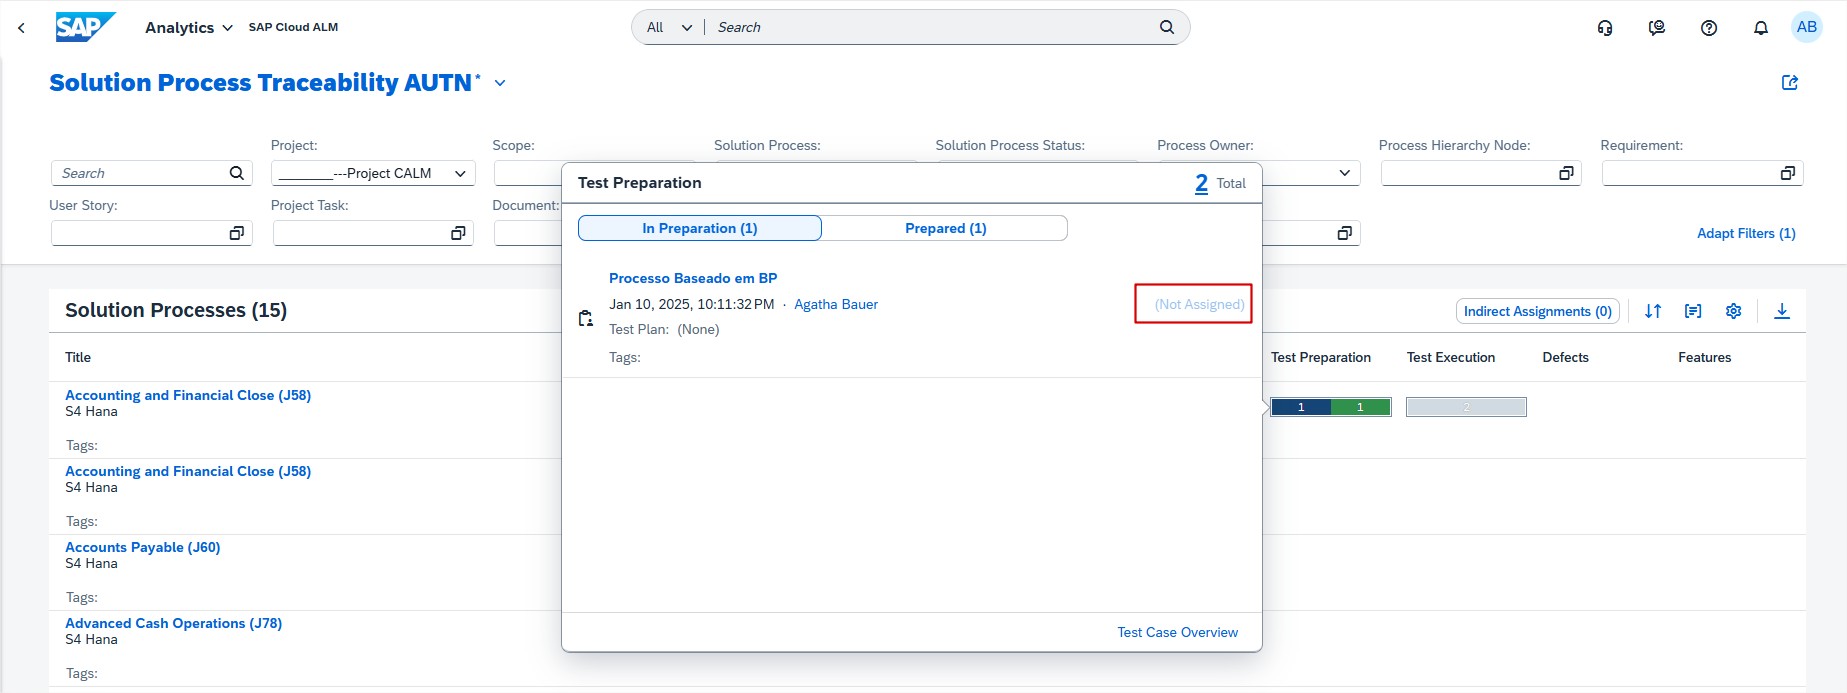Viewport: 1847px width, 693px height.
Task: Open table settings gear icon
Action: pyautogui.click(x=1733, y=311)
